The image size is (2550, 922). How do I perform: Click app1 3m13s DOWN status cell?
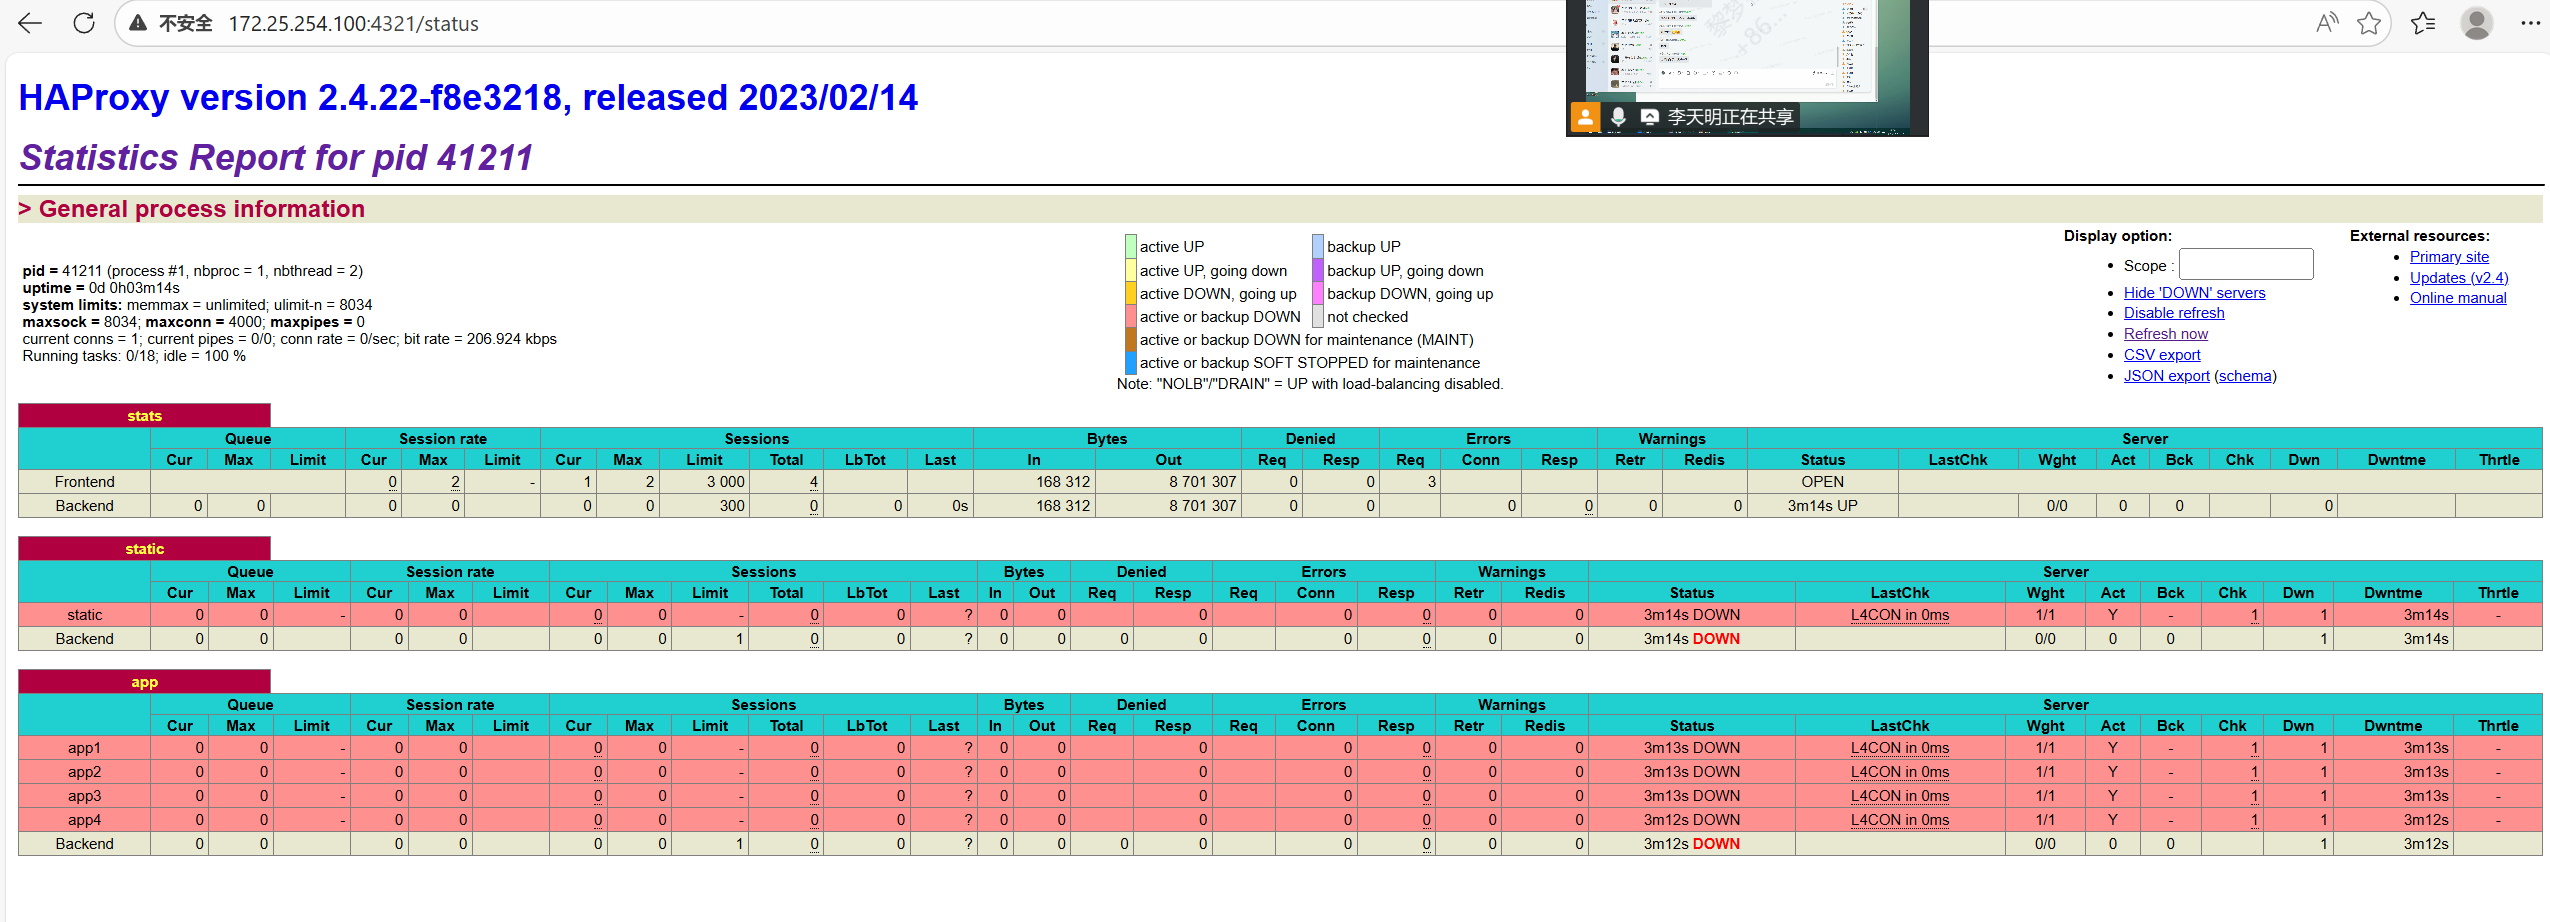coord(1691,748)
